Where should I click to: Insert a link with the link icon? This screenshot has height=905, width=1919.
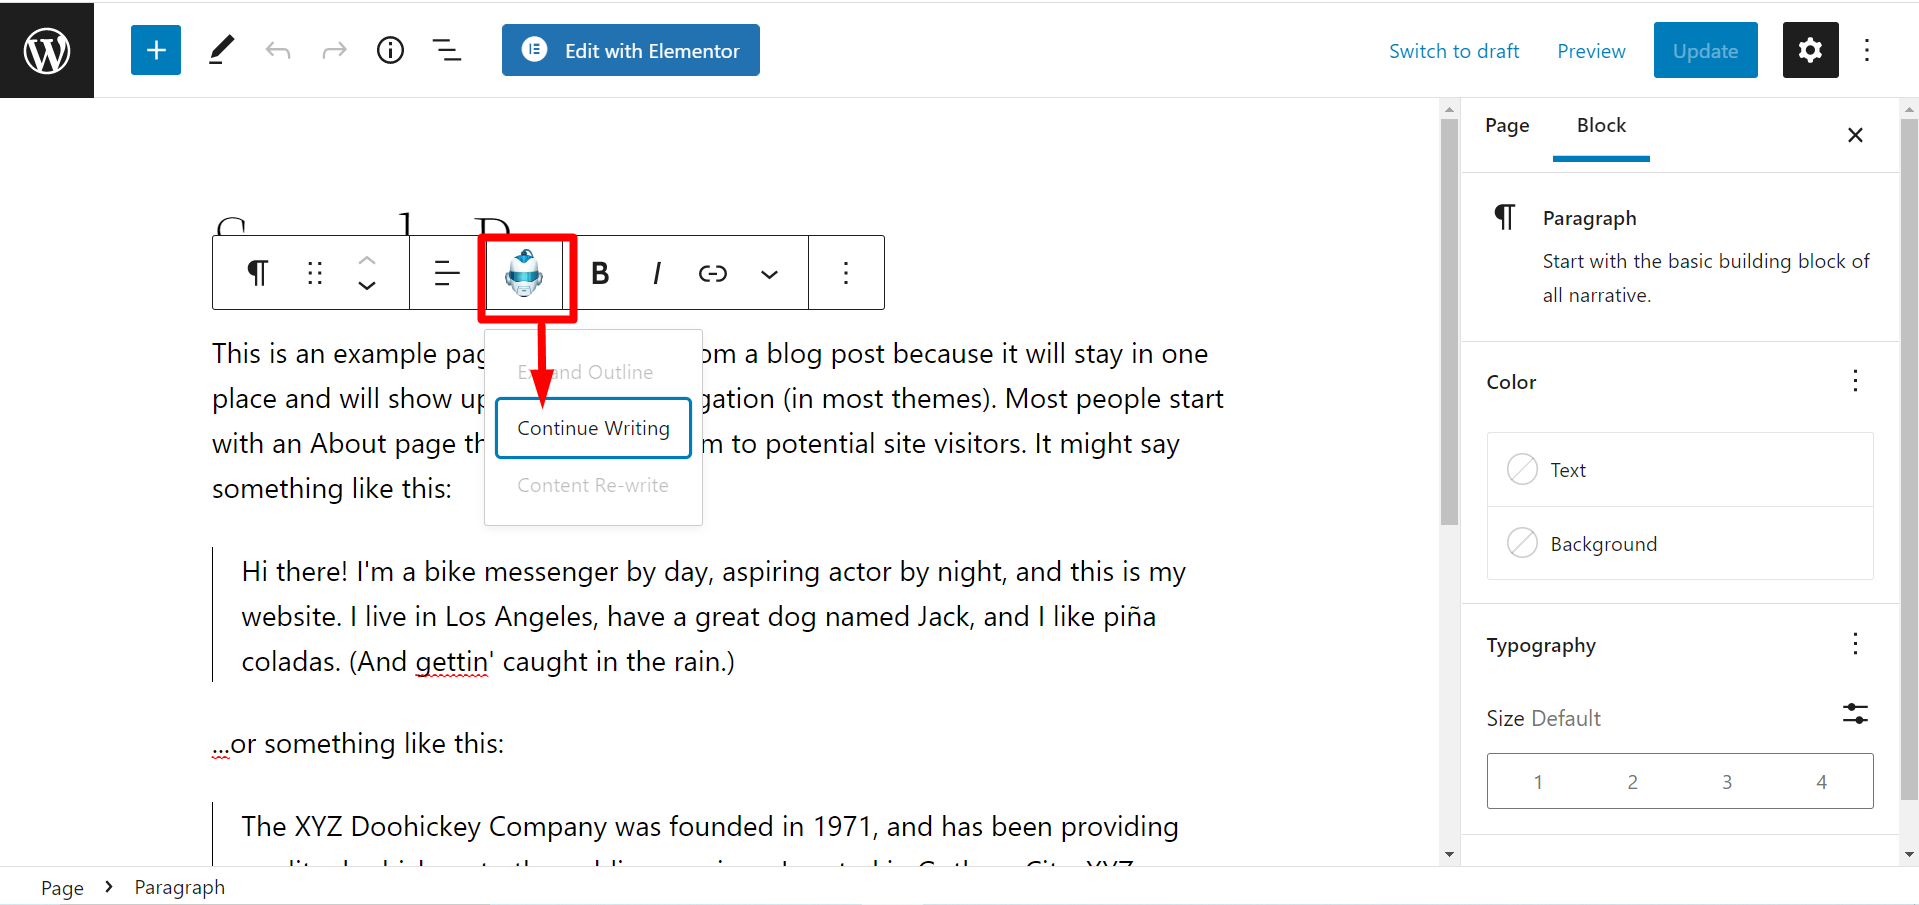[712, 273]
